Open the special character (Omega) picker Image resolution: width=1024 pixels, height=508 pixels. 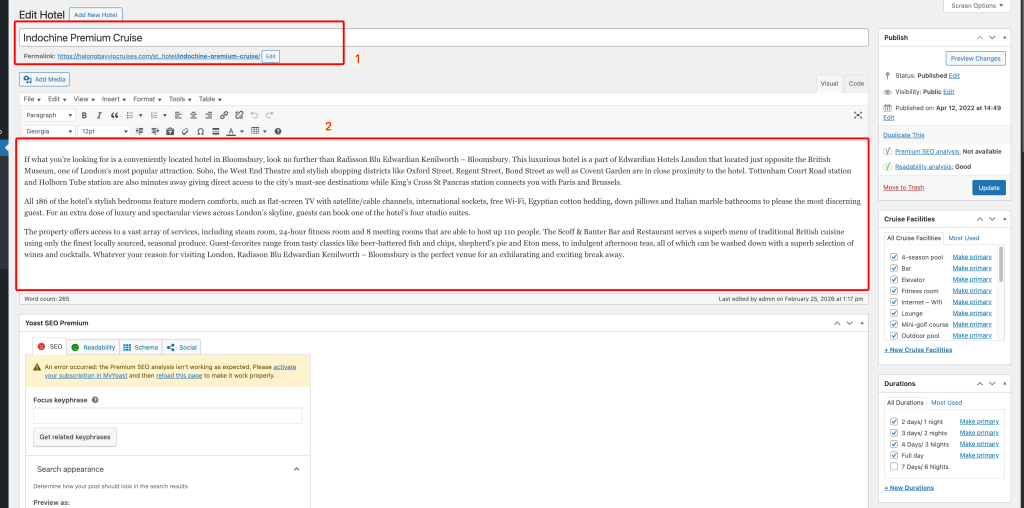[x=201, y=131]
